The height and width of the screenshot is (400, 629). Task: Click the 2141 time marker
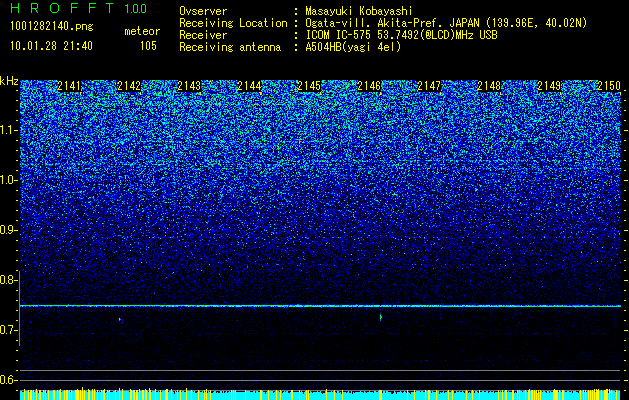tap(69, 86)
